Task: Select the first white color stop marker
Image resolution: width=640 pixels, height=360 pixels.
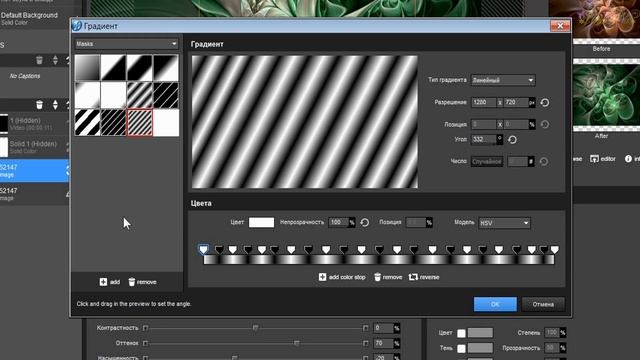Action: (204, 249)
